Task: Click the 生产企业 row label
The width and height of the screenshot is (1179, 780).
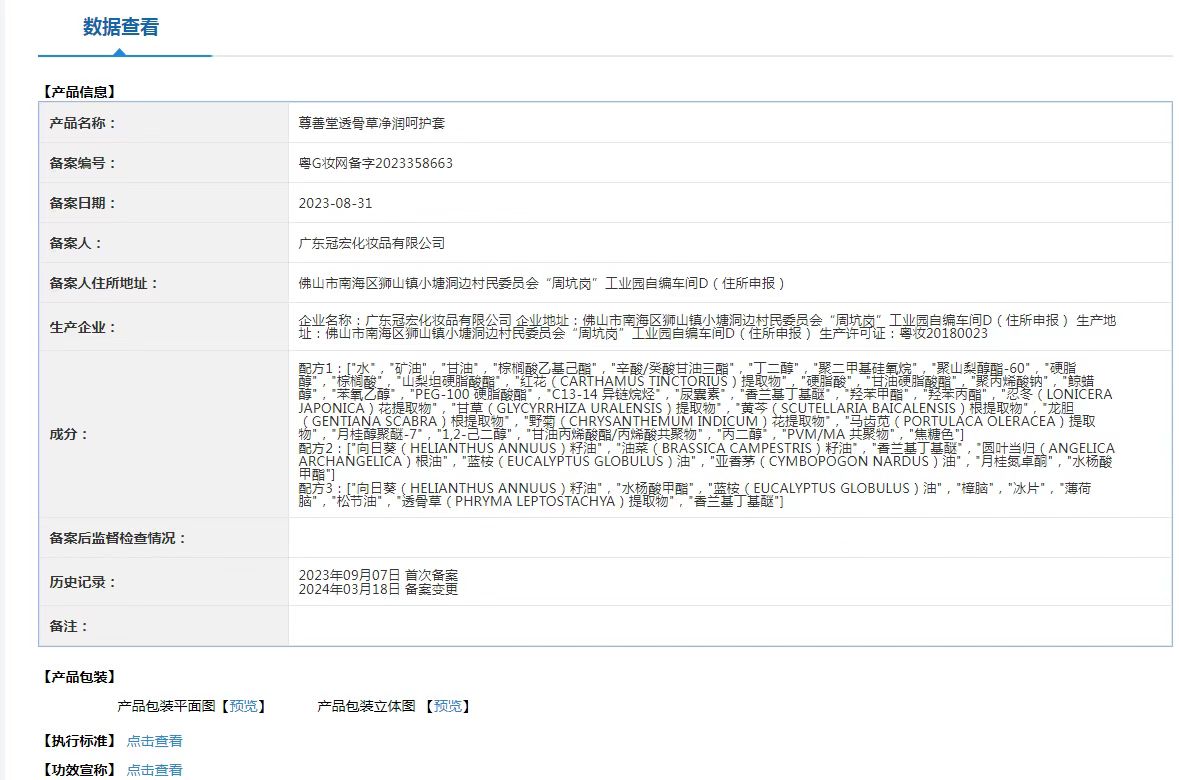Action: 83,327
